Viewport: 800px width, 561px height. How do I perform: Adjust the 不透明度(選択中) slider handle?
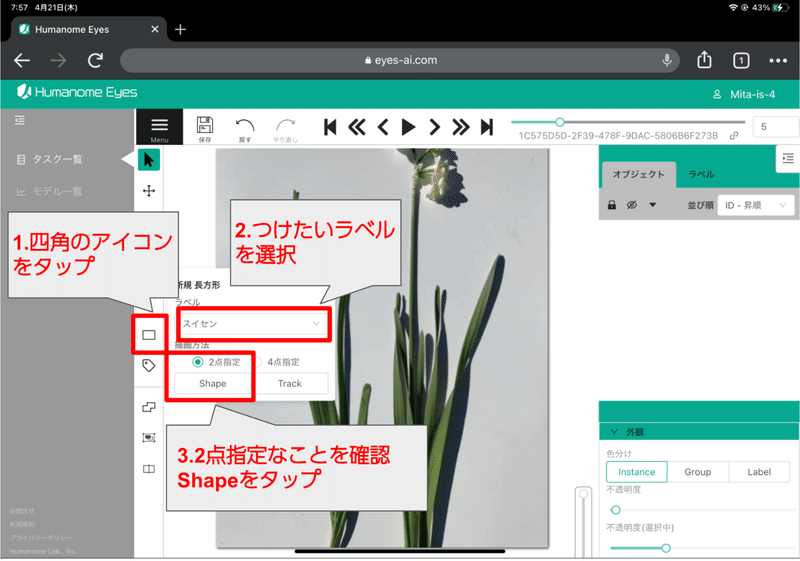pos(666,548)
